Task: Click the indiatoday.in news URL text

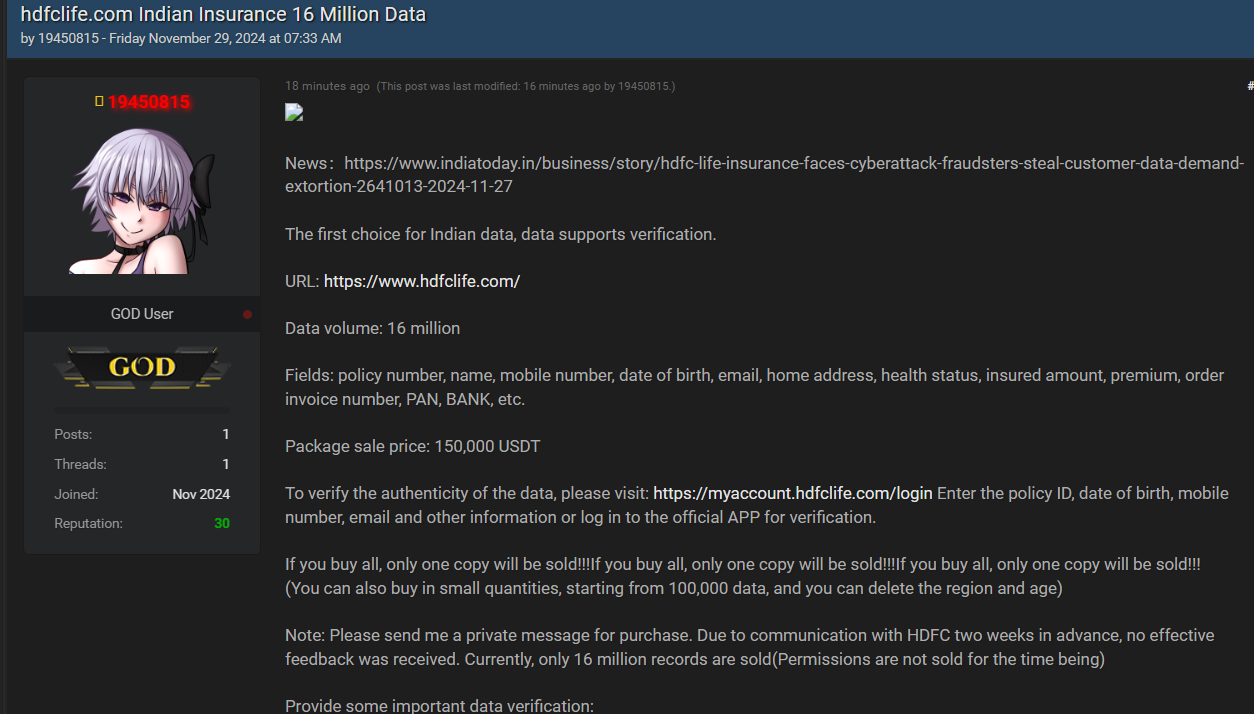Action: [x=765, y=175]
